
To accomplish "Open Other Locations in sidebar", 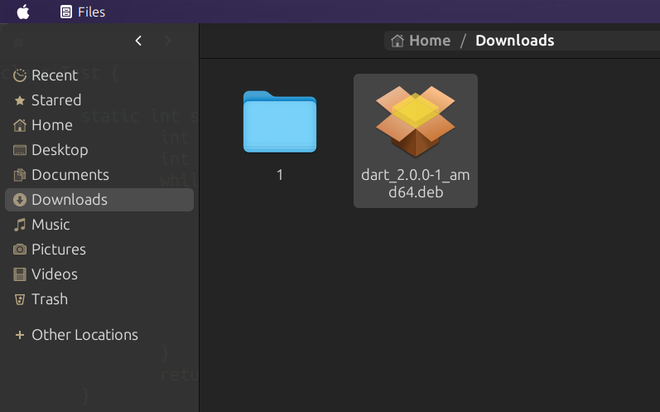I will [84, 335].
